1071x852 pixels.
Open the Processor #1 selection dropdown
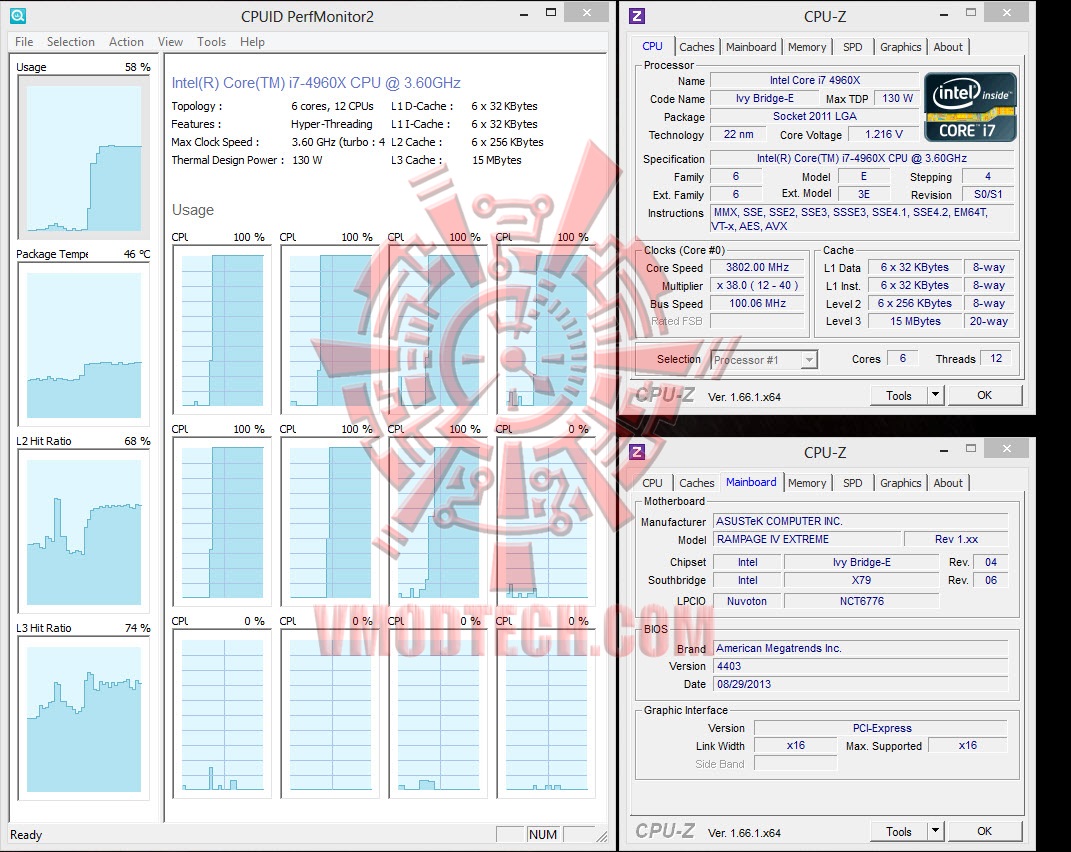[x=764, y=359]
